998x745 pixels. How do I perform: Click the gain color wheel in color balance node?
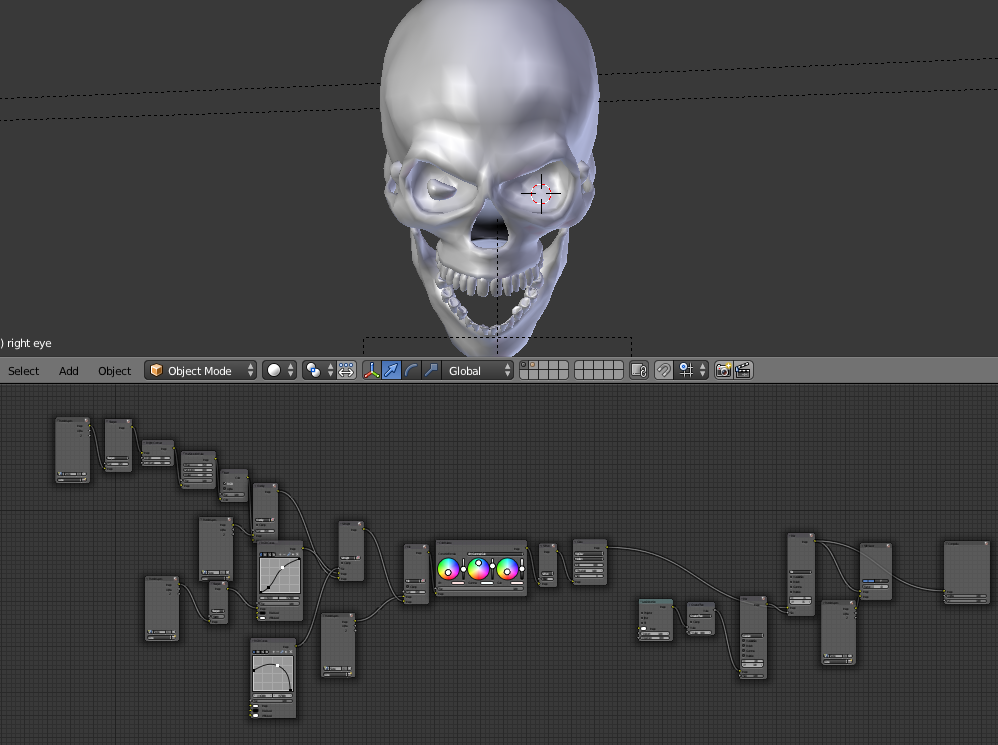507,569
